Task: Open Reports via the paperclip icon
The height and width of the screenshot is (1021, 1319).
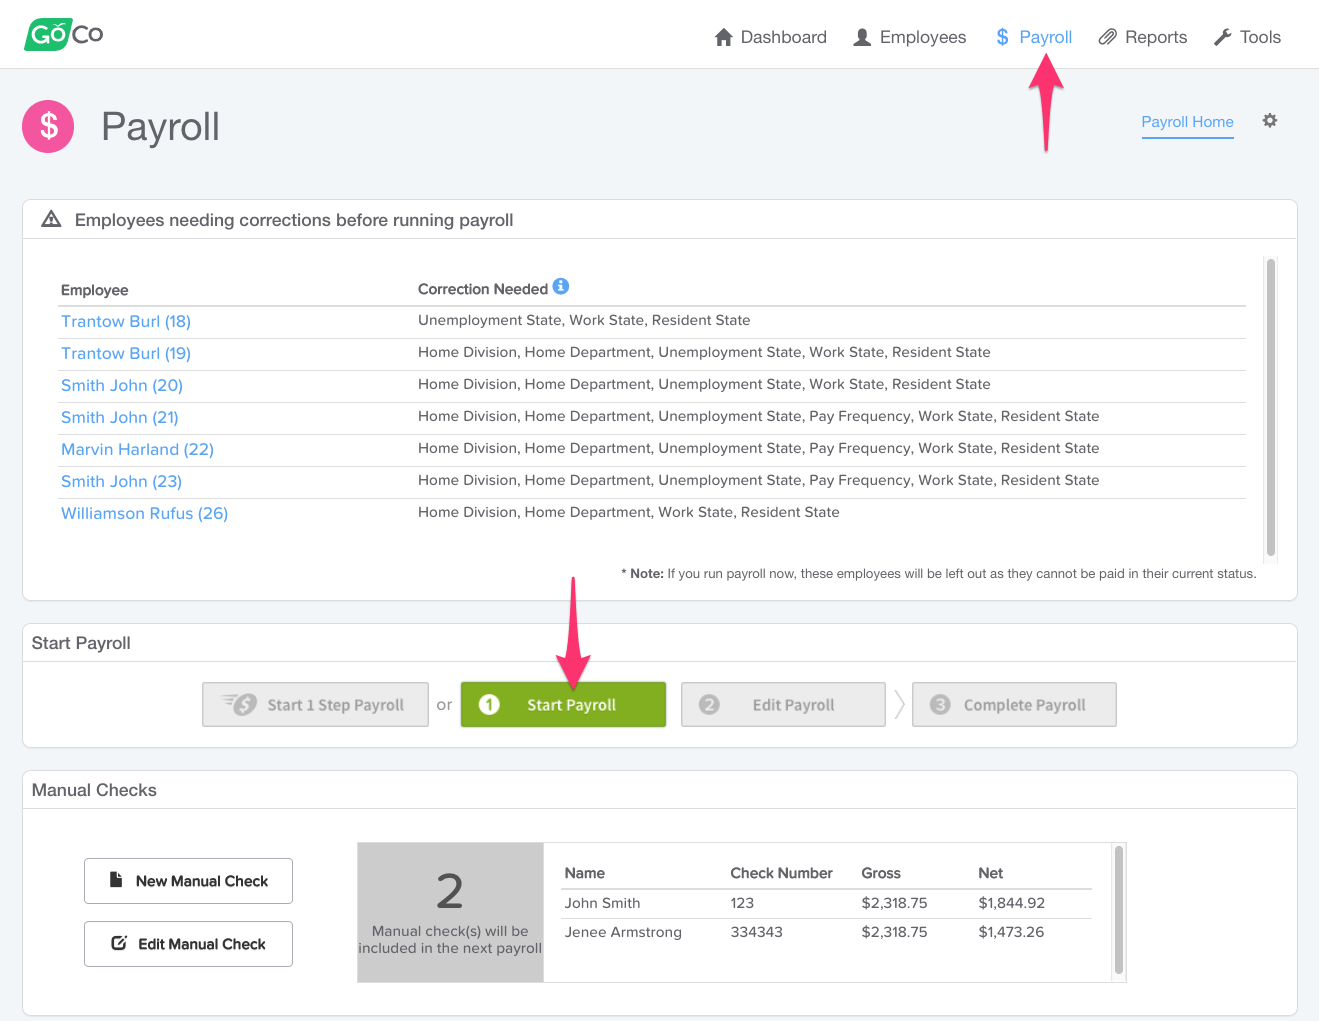Action: tap(1107, 36)
